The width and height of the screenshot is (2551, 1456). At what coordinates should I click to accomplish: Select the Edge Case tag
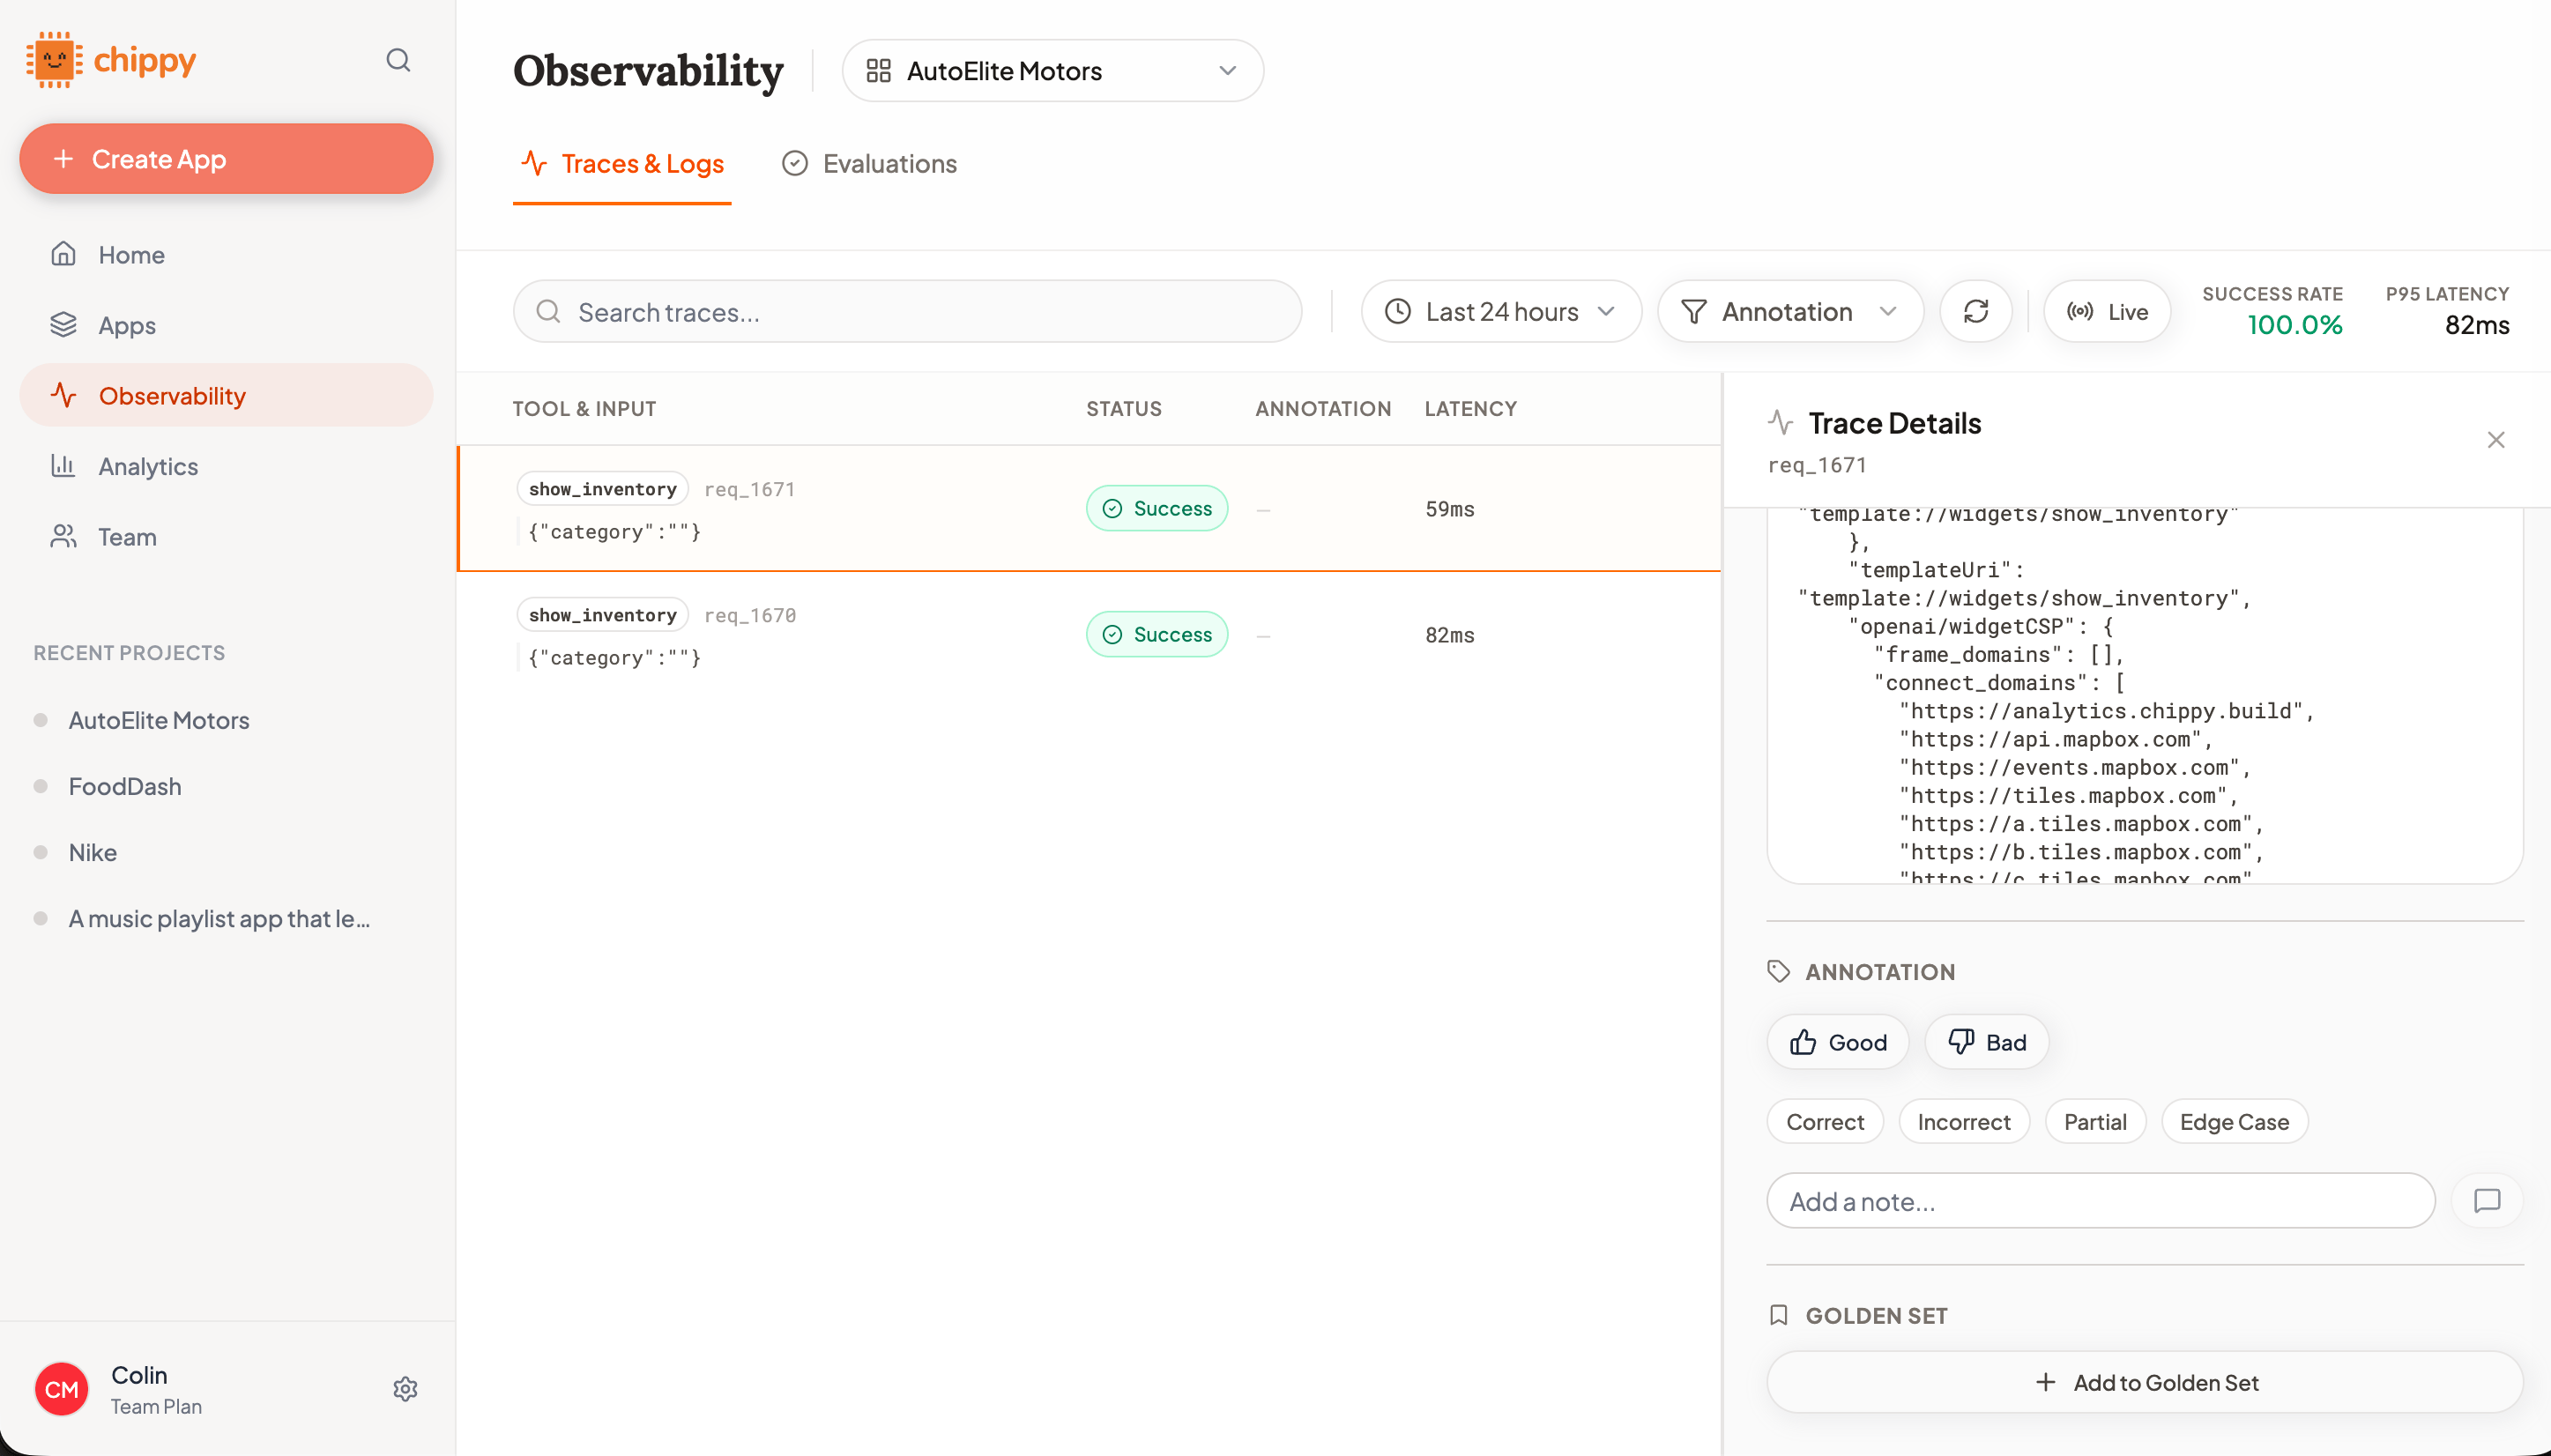click(2234, 1122)
